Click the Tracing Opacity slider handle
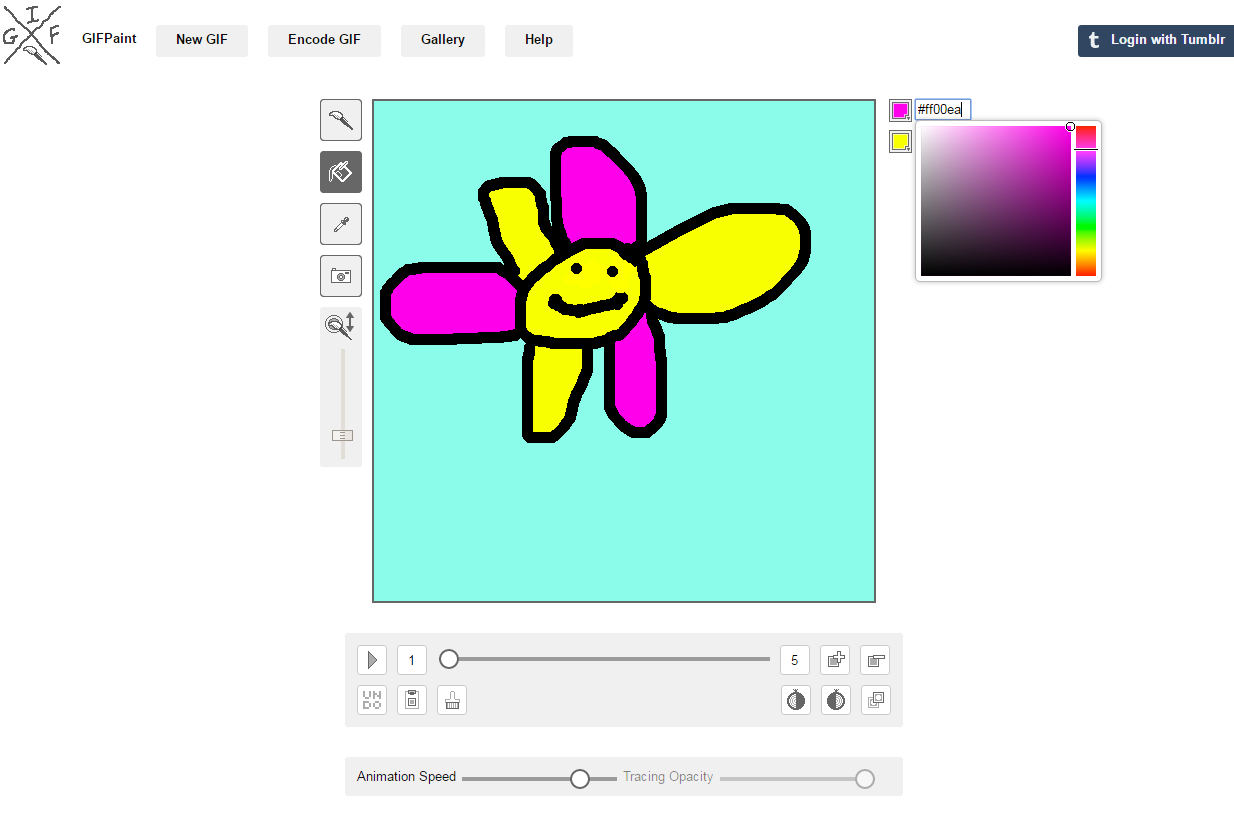This screenshot has width=1234, height=821. click(x=865, y=779)
